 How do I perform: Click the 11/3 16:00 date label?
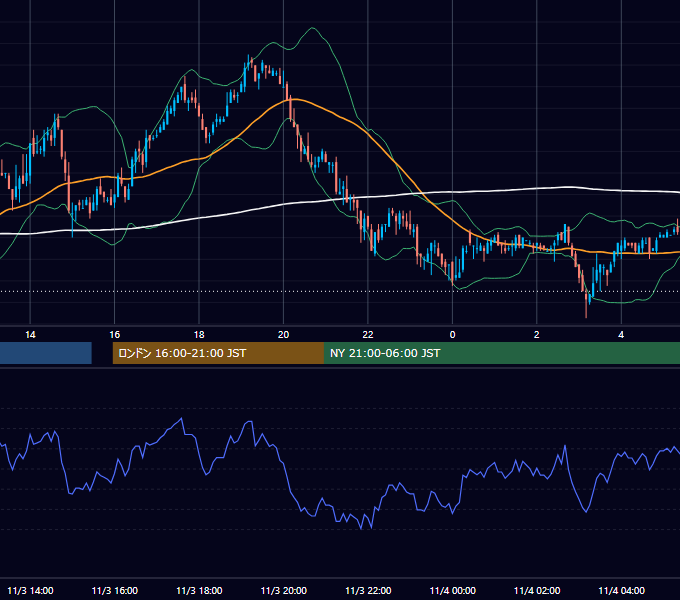click(x=114, y=590)
